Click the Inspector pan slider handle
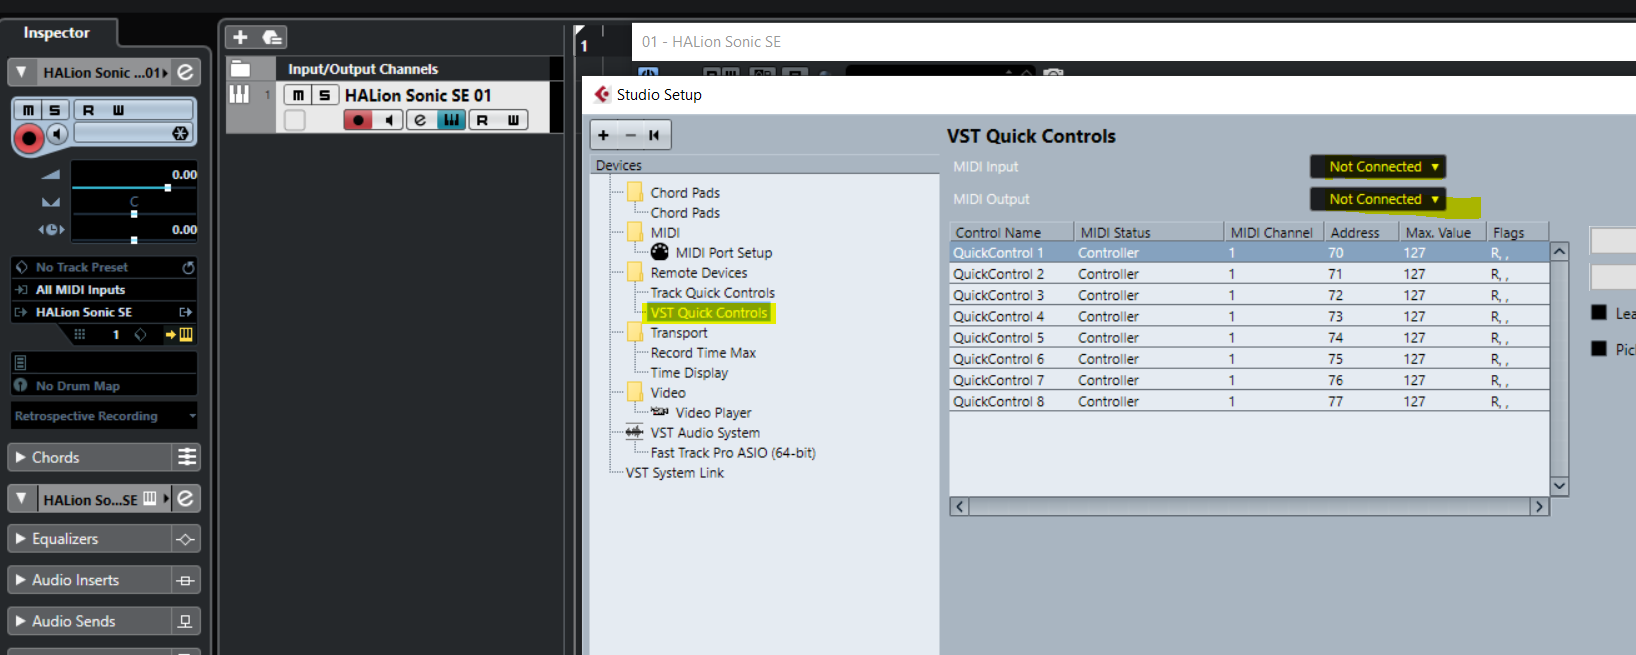1636x655 pixels. coord(134,213)
